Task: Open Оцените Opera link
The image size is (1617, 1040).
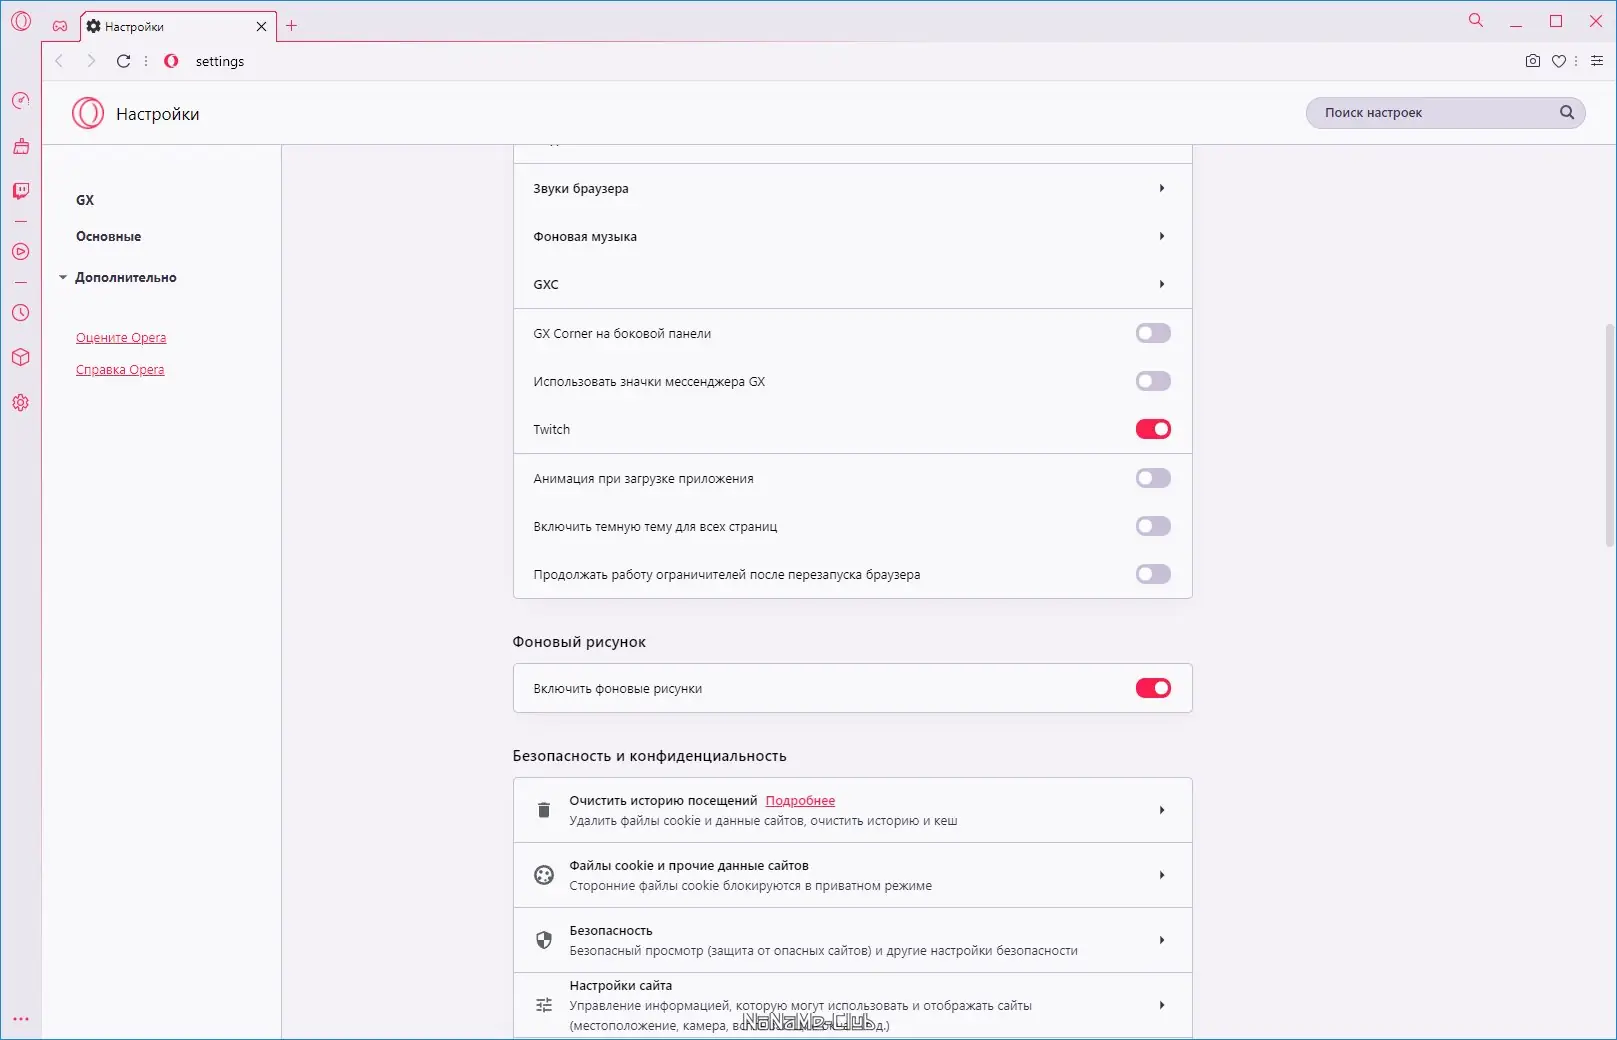Action: (x=121, y=338)
